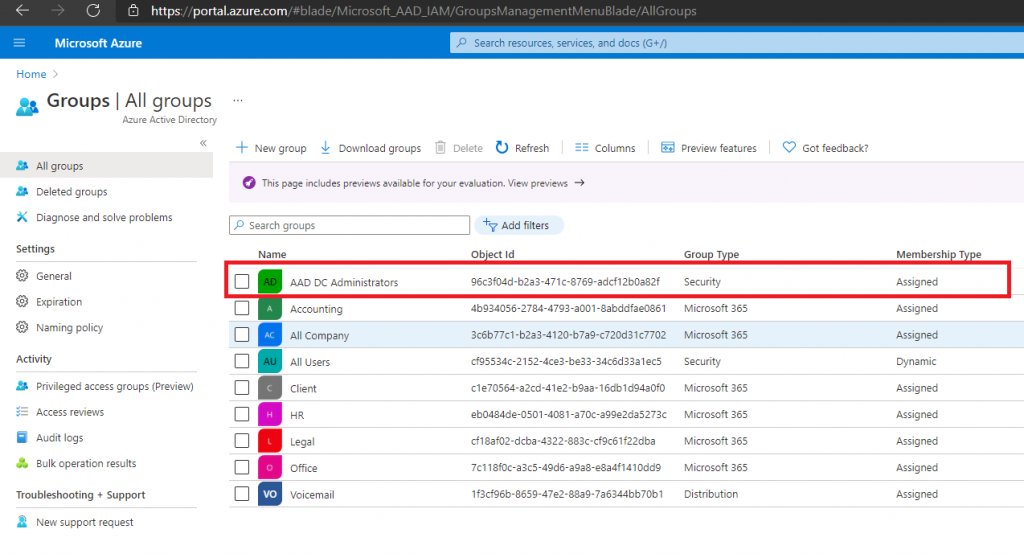Click the magenta H avatar for HR
Image resolution: width=1024 pixels, height=558 pixels.
tap(270, 415)
